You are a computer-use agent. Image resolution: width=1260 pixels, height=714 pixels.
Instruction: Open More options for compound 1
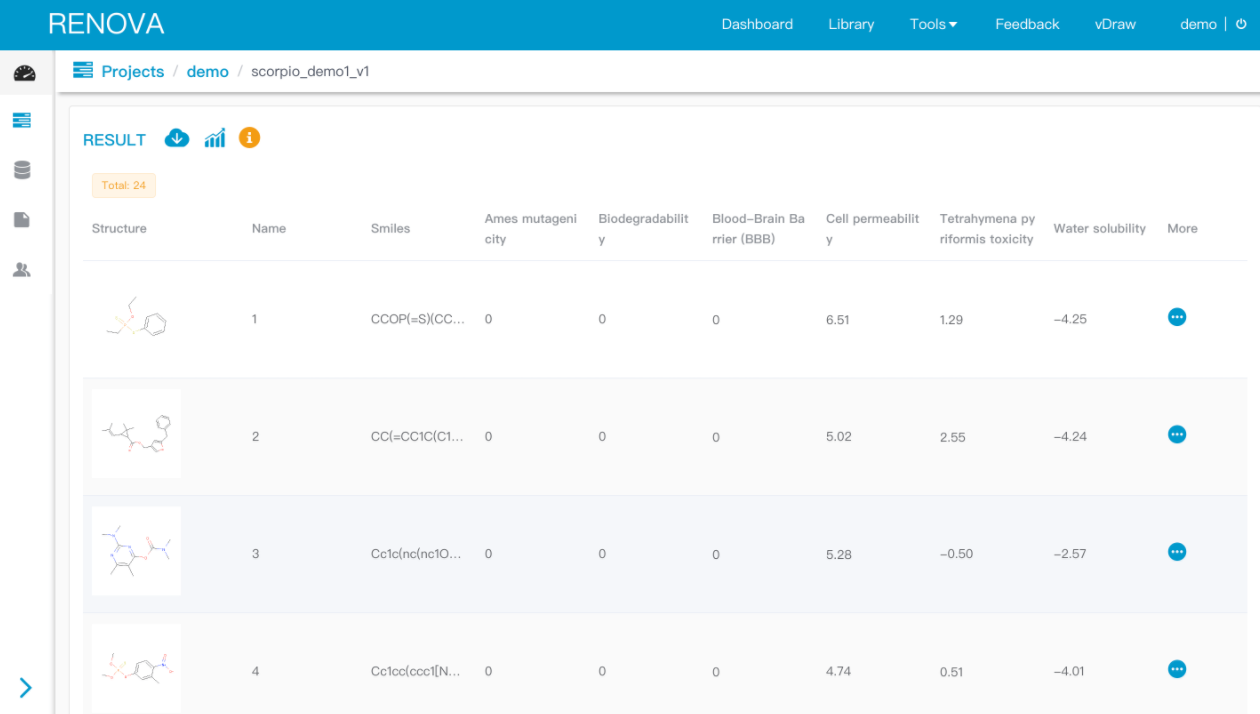coord(1177,317)
